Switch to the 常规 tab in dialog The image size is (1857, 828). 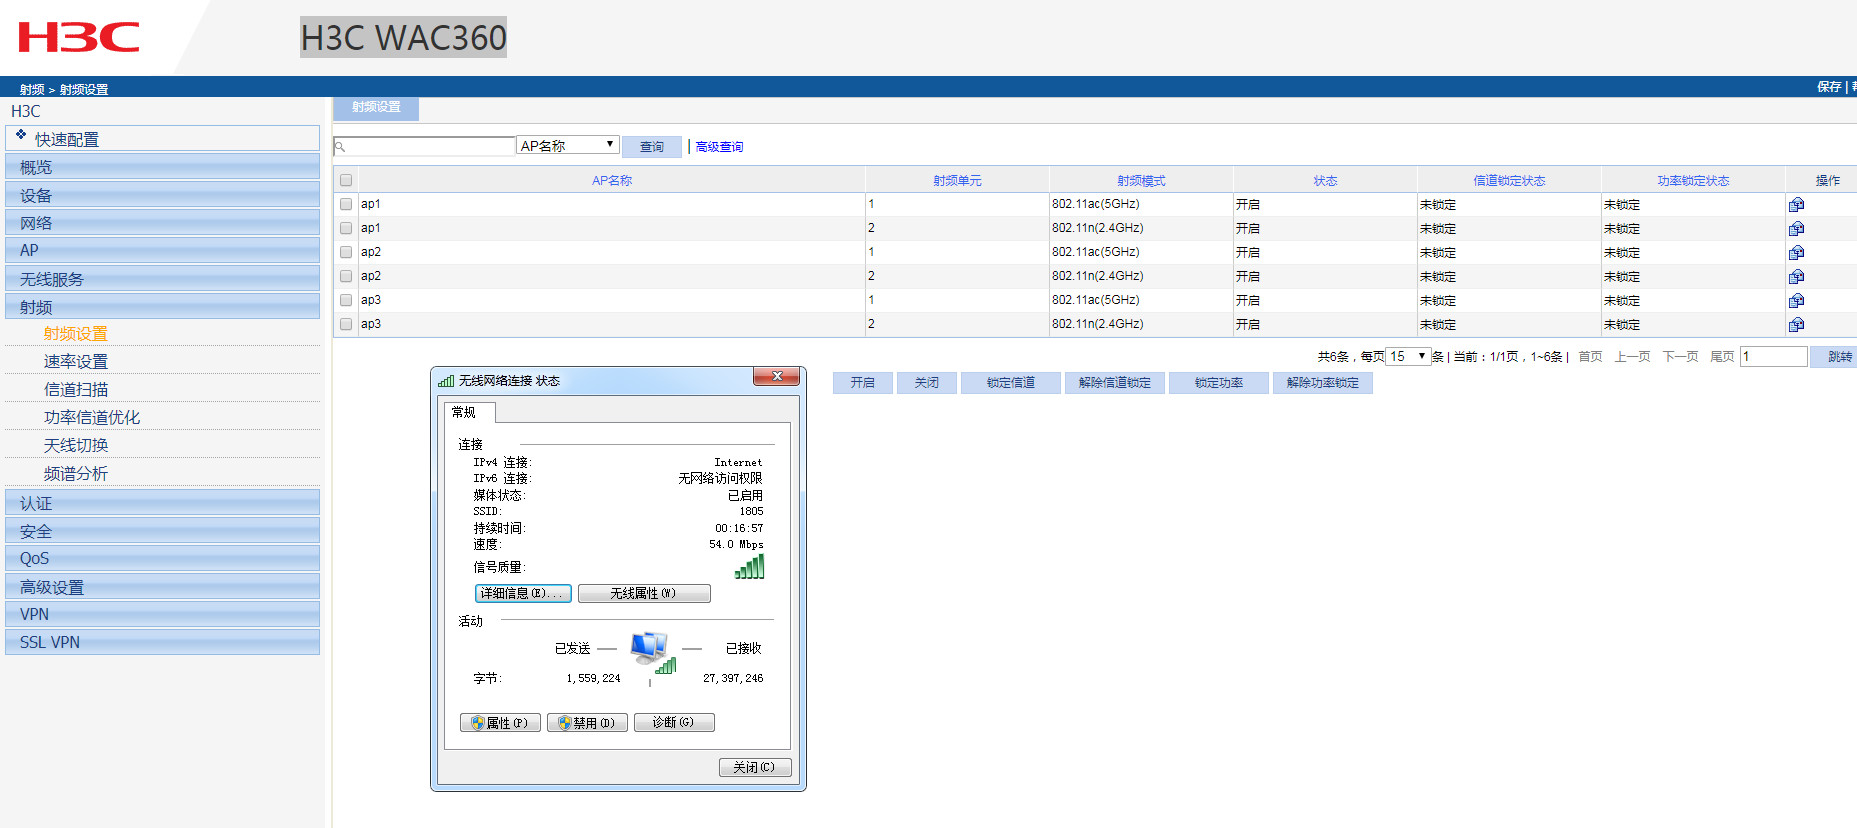(x=463, y=412)
